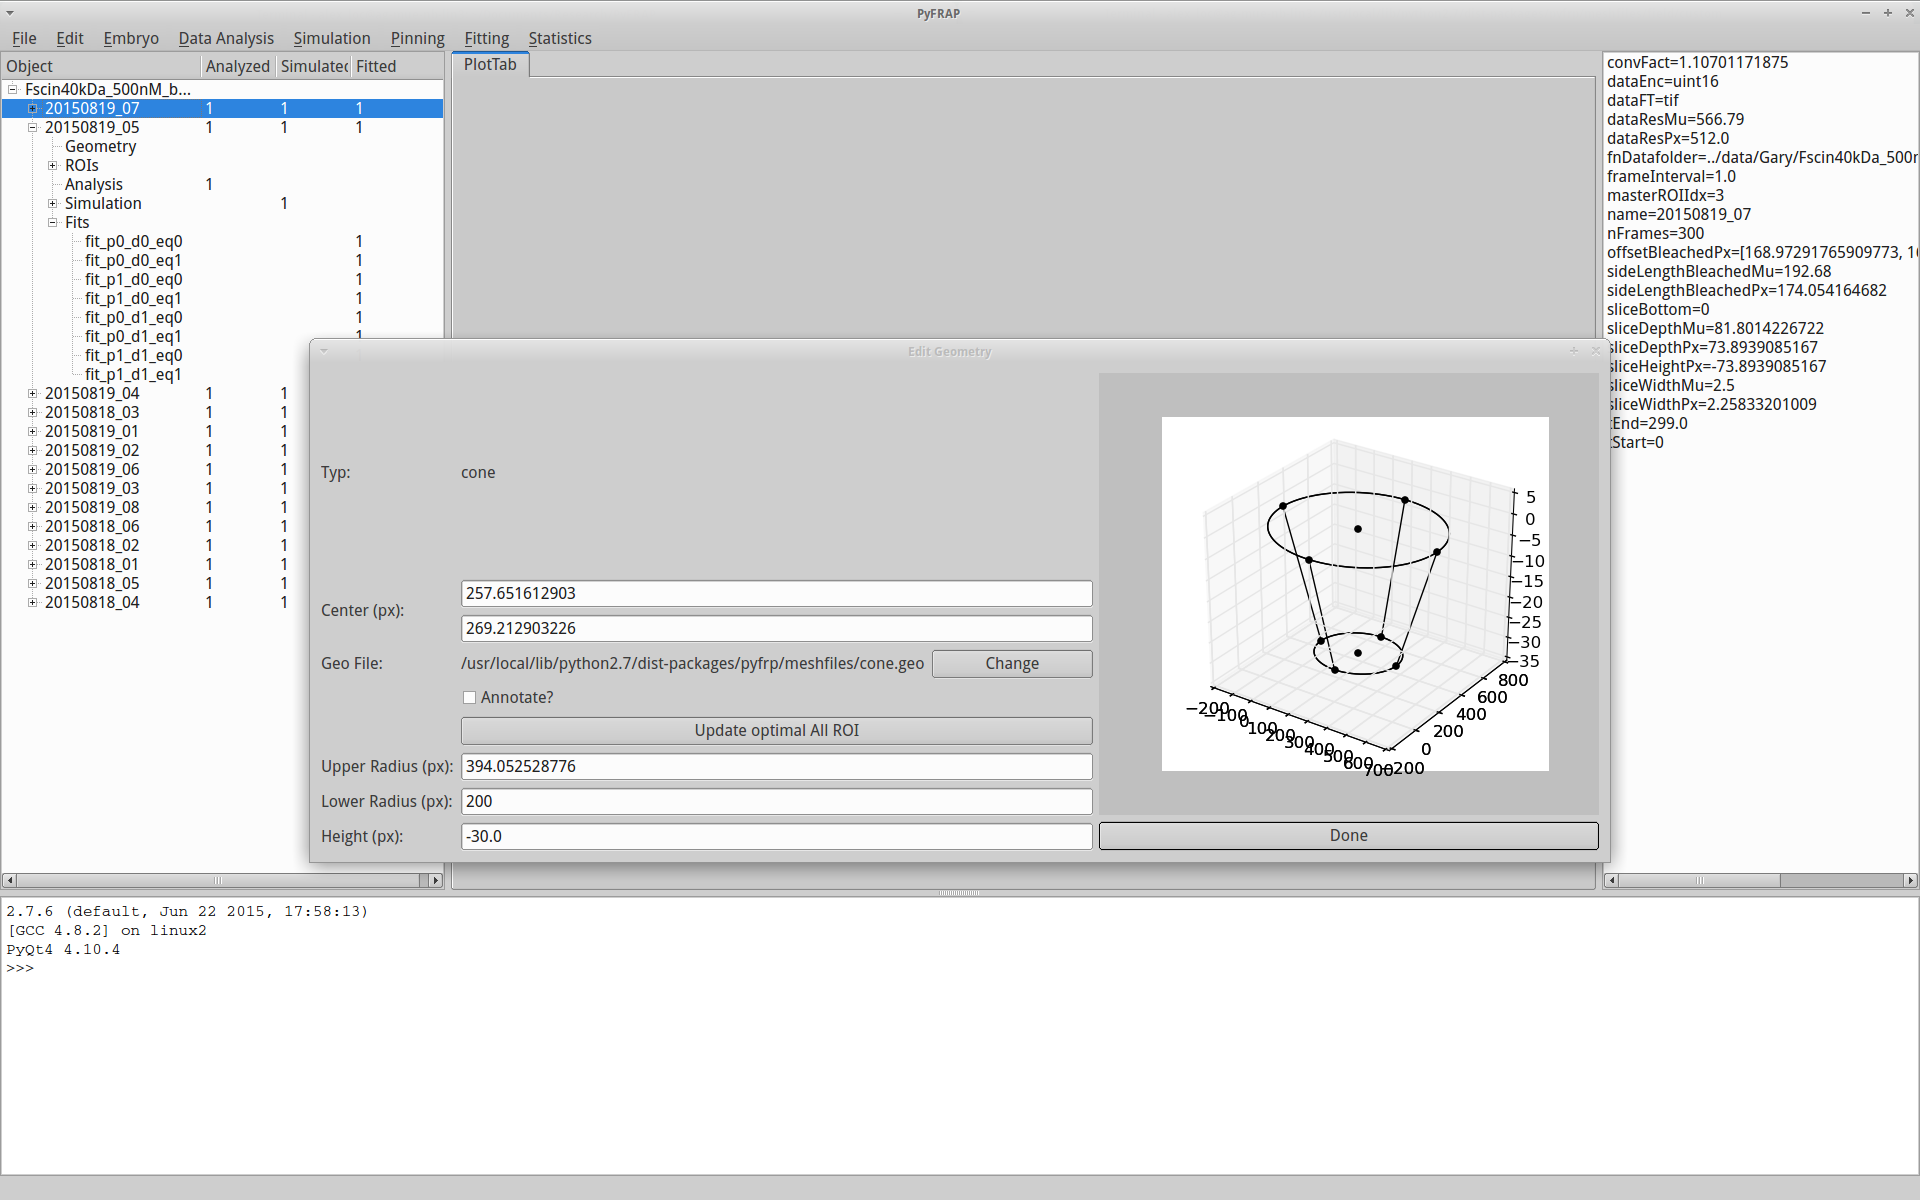Expand the Simulation tree node

click(x=53, y=203)
